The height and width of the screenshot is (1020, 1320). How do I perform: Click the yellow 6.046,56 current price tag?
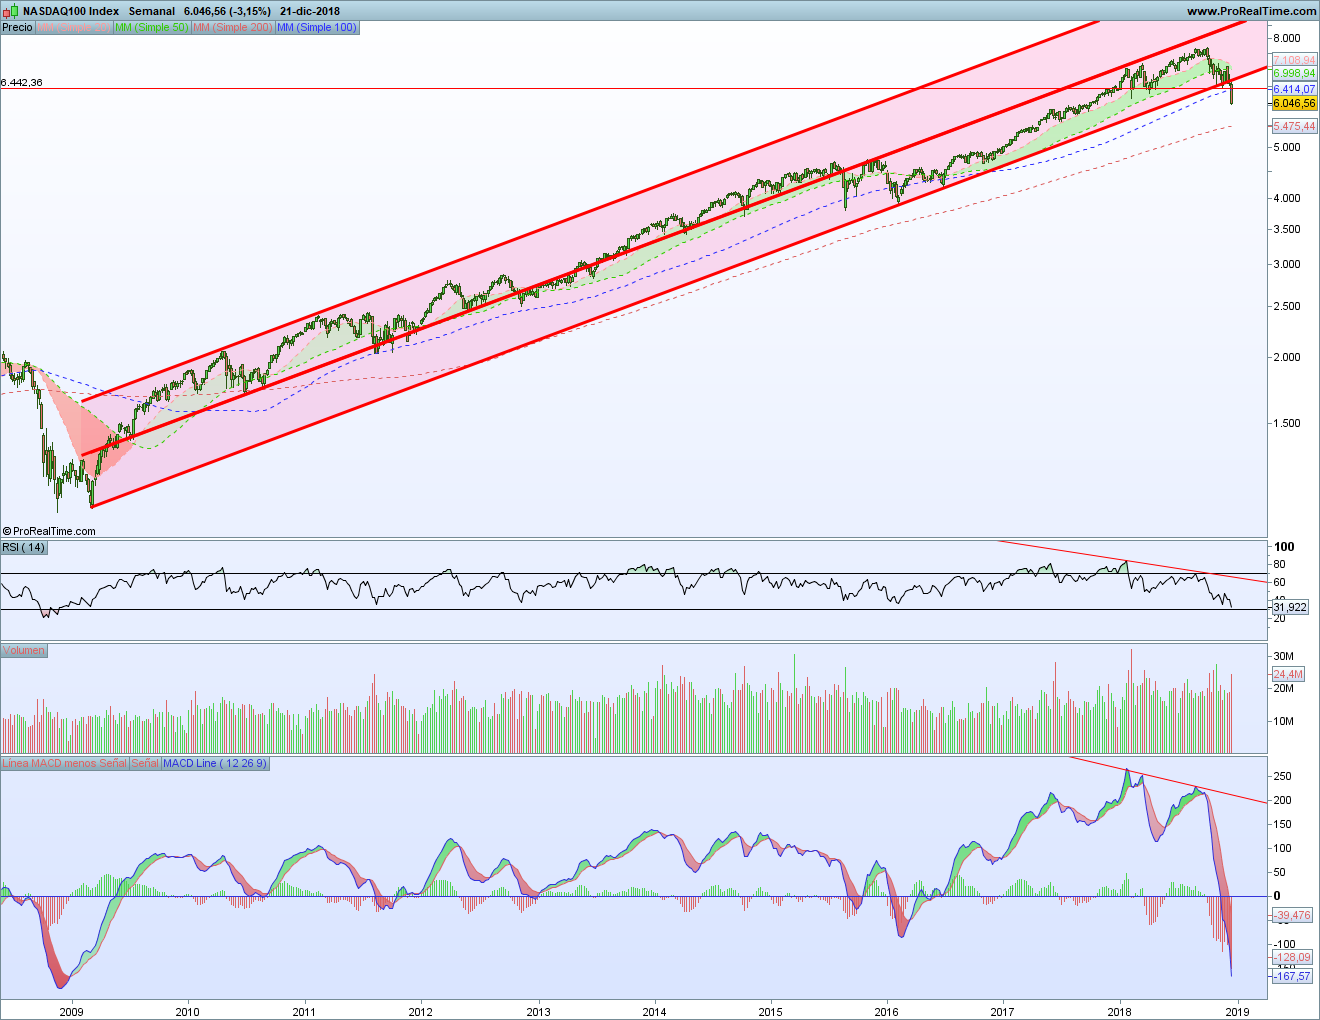tap(1294, 103)
